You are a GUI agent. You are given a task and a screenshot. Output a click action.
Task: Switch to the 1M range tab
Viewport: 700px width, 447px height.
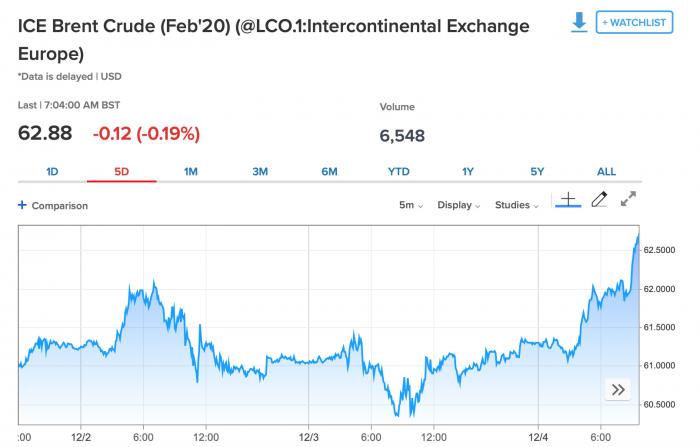191,171
